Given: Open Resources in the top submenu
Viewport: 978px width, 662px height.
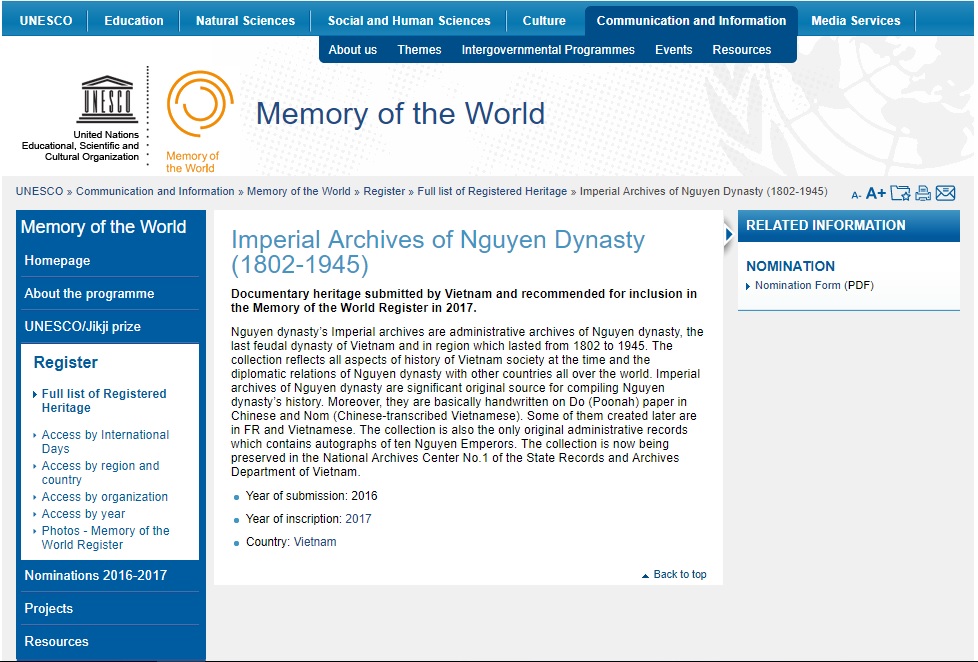Looking at the screenshot, I should [x=742, y=50].
